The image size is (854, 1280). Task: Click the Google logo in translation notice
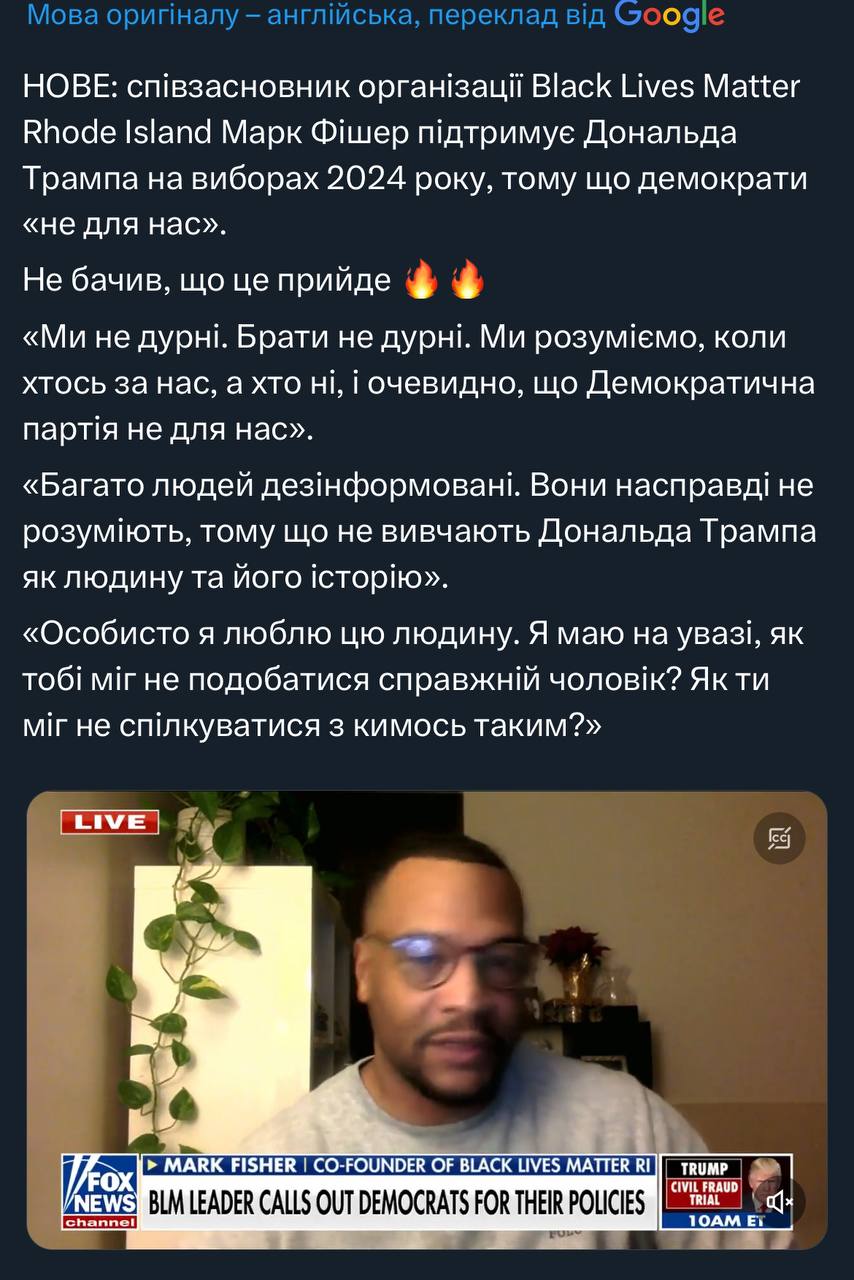[x=669, y=15]
